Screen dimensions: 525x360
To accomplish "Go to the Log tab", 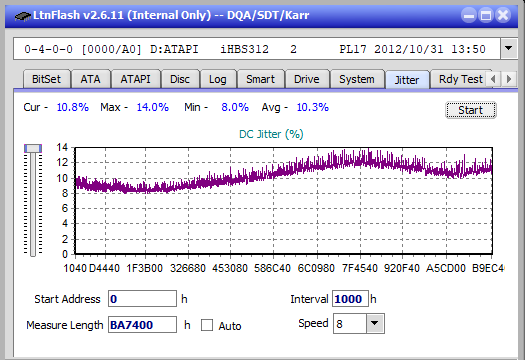I will (x=218, y=79).
